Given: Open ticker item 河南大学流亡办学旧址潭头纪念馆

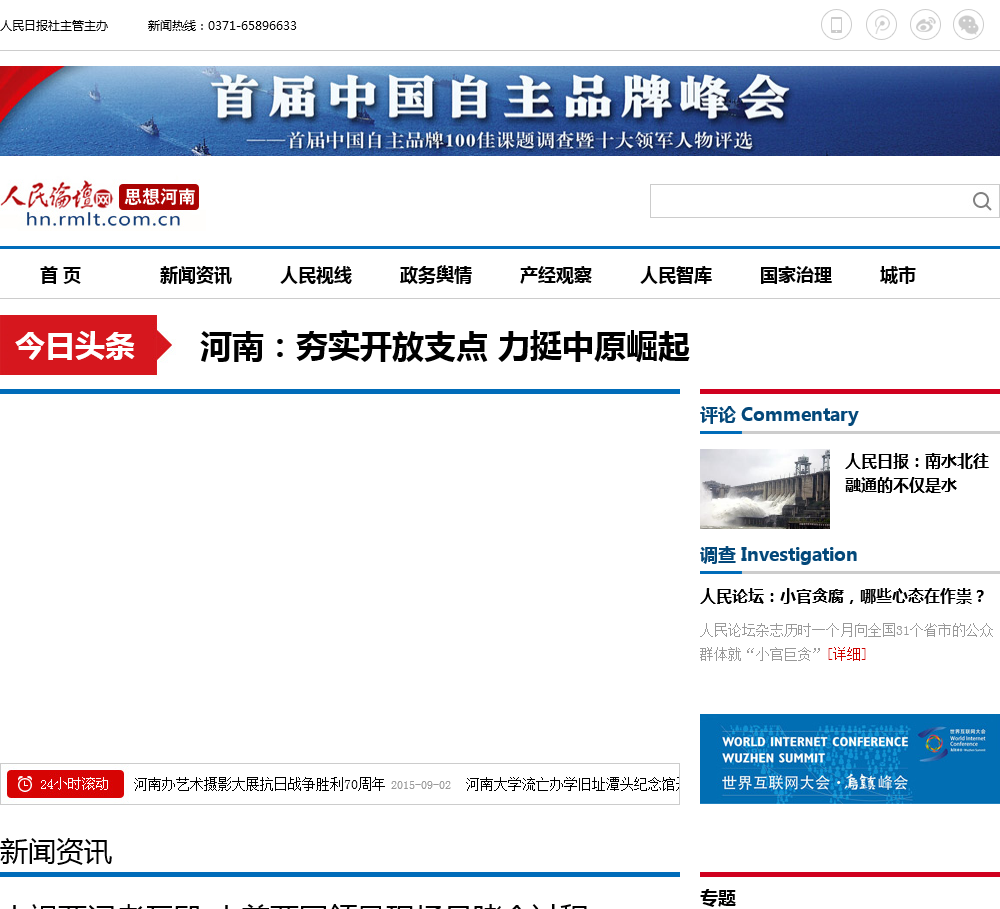Looking at the screenshot, I should [572, 784].
